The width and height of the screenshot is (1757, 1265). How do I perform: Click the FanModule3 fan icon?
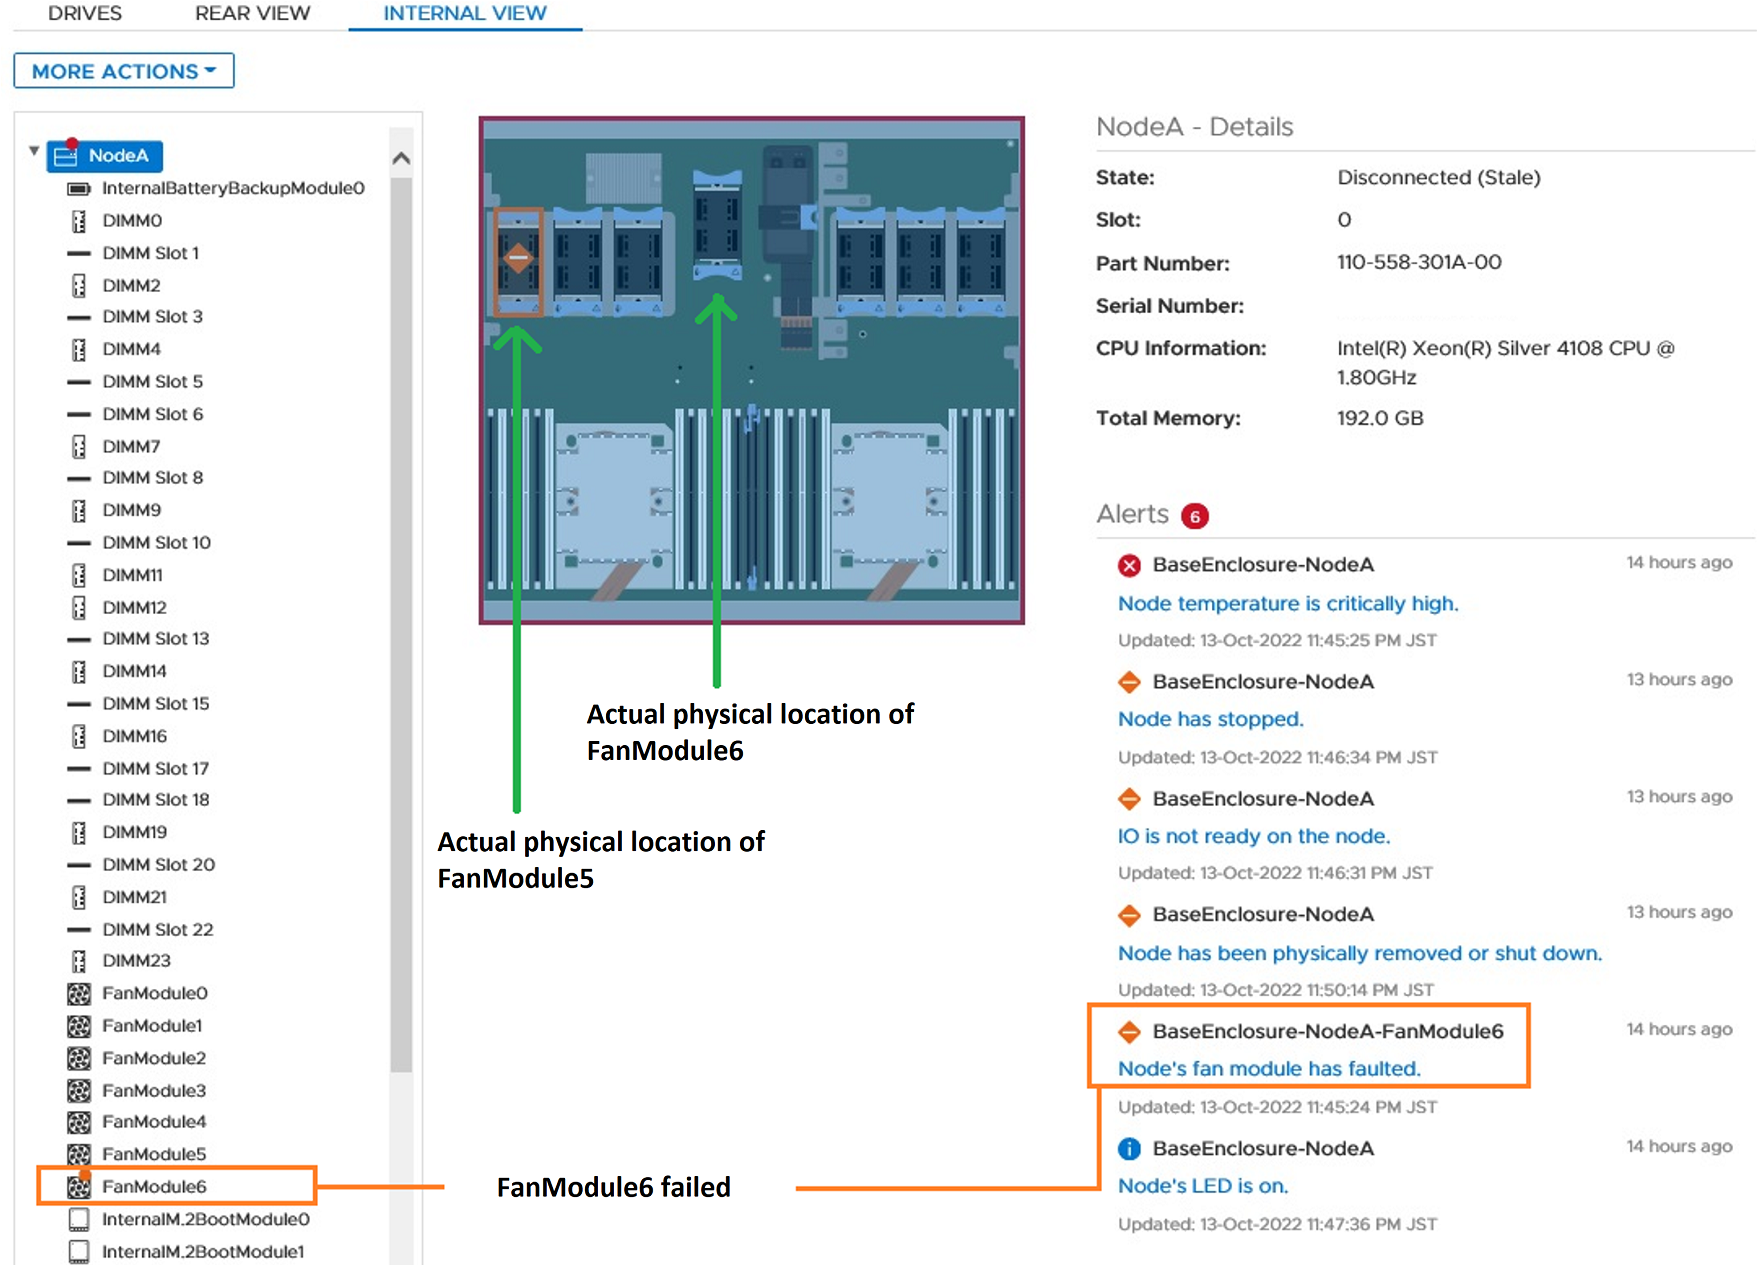tap(80, 1090)
